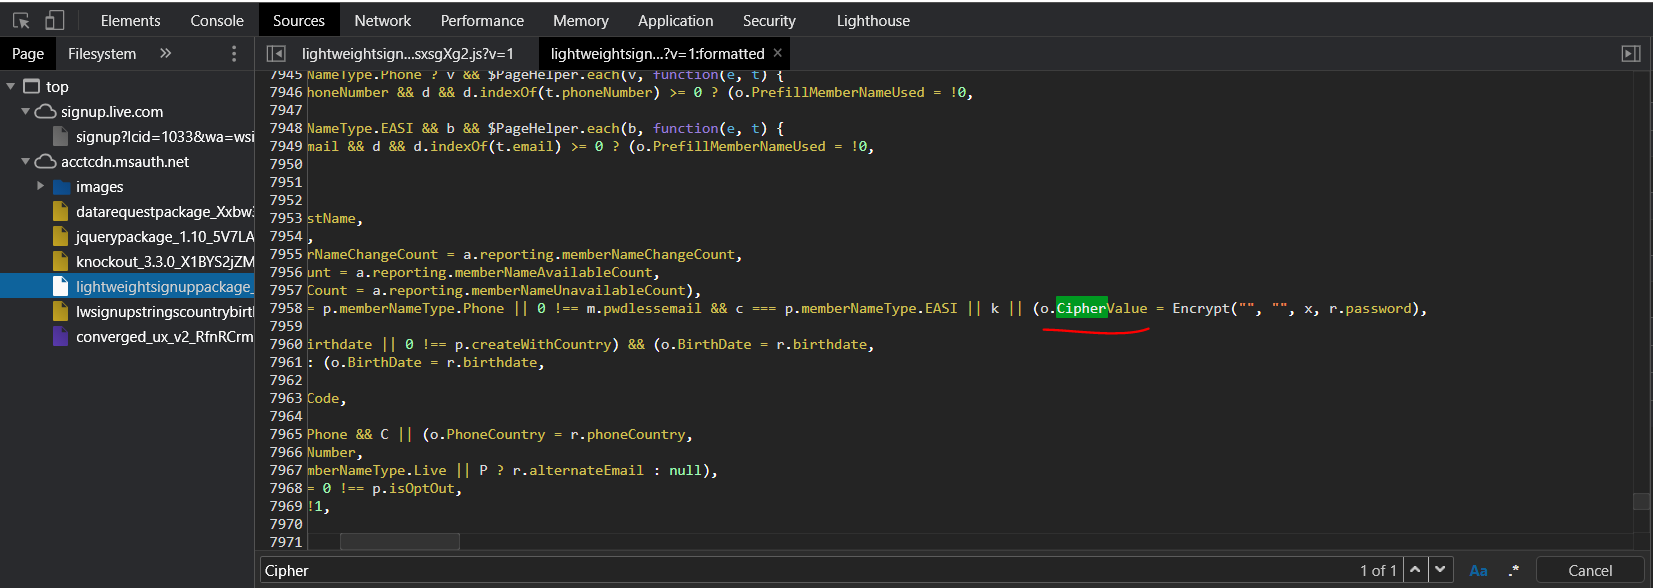Viewport: 1653px width, 588px height.
Task: Switch to the Network tab
Action: coord(382,21)
